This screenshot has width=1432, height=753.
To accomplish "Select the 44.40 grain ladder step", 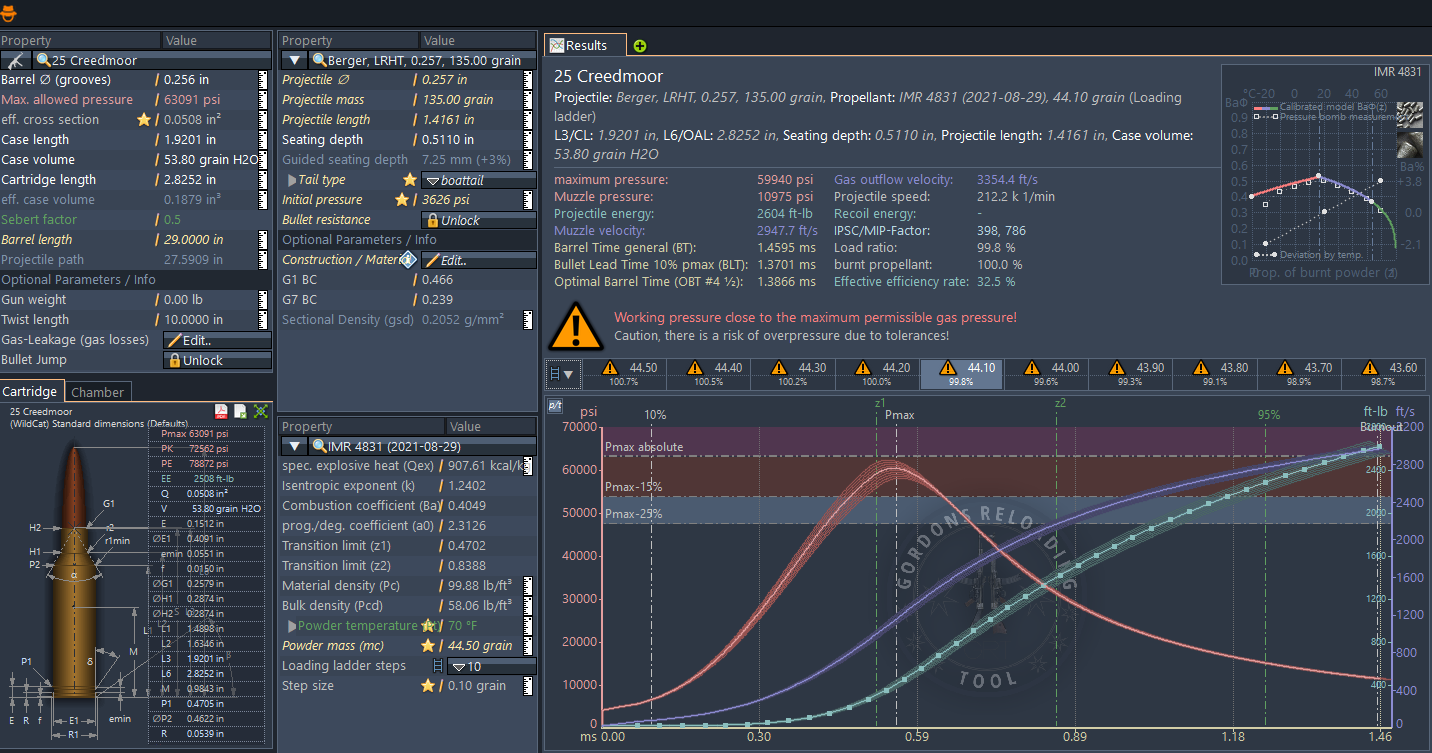I will 709,374.
